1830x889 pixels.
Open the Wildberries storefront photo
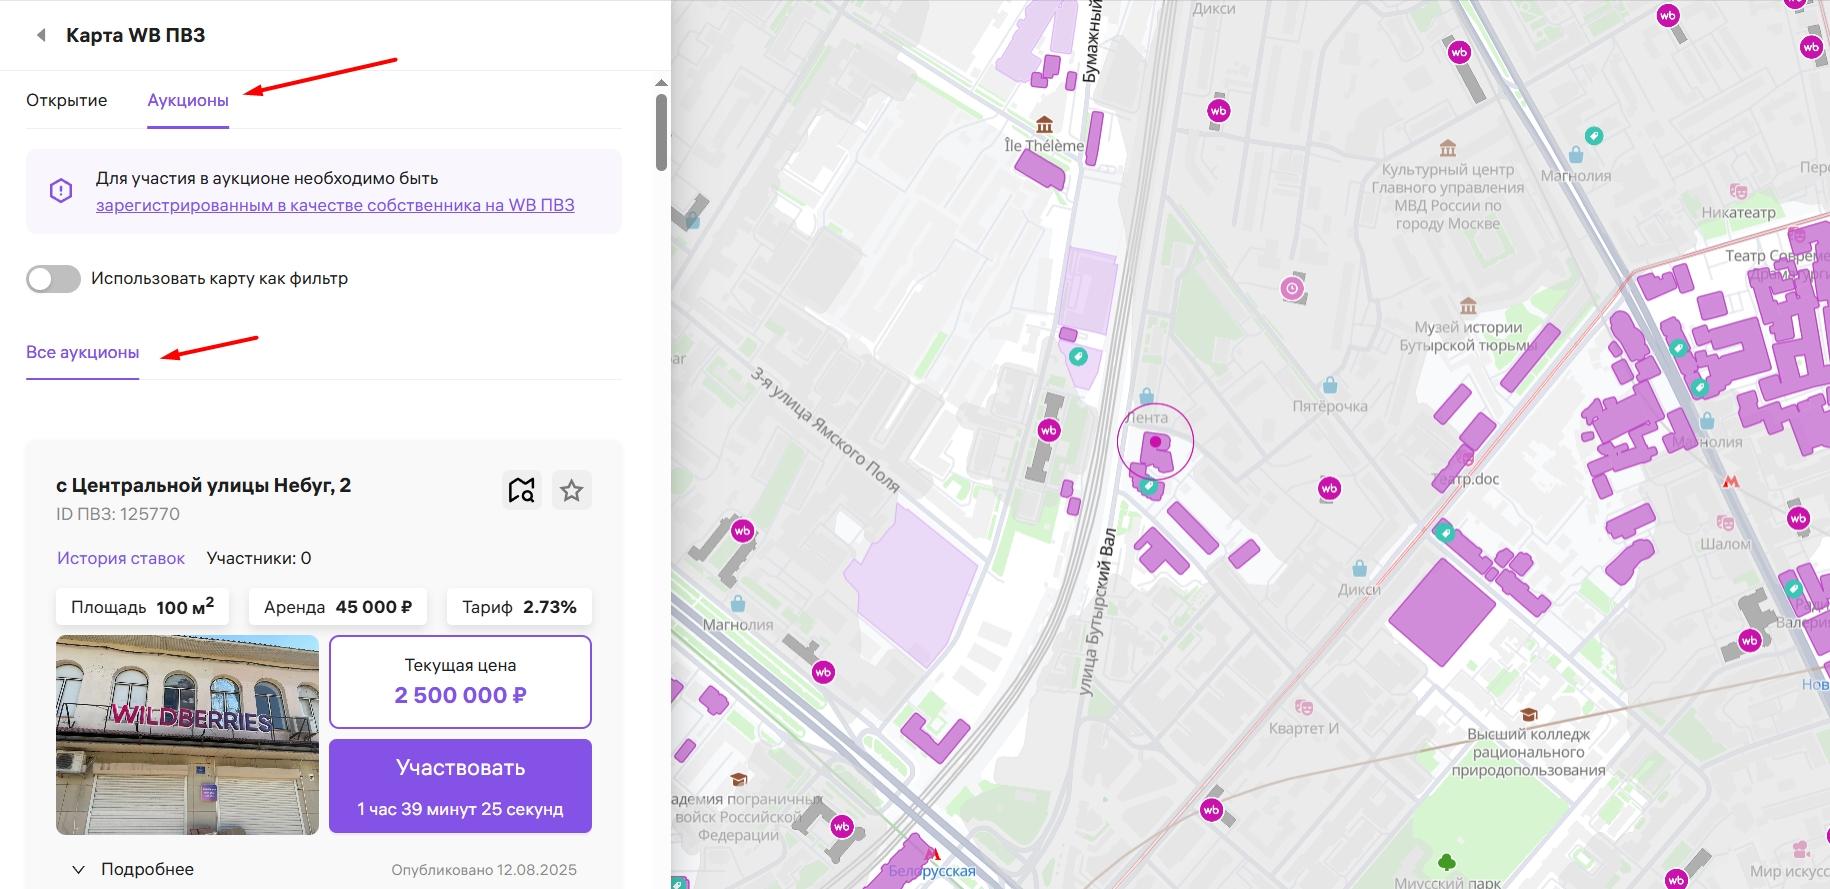coord(187,735)
